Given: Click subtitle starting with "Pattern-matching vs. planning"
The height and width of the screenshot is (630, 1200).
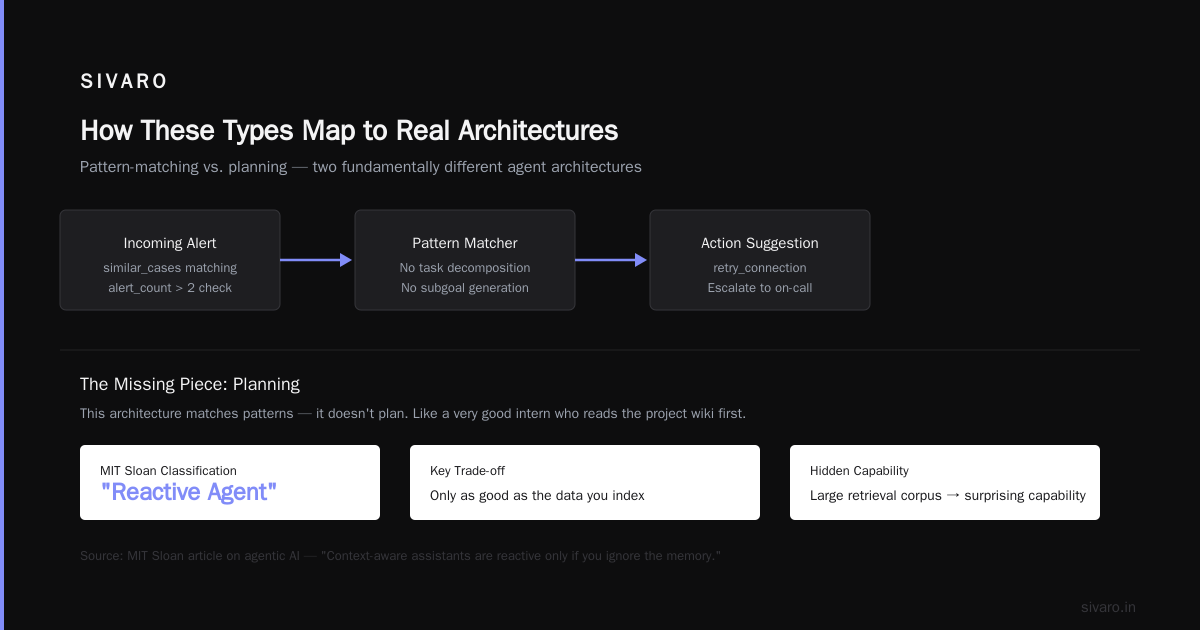Looking at the screenshot, I should 361,167.
